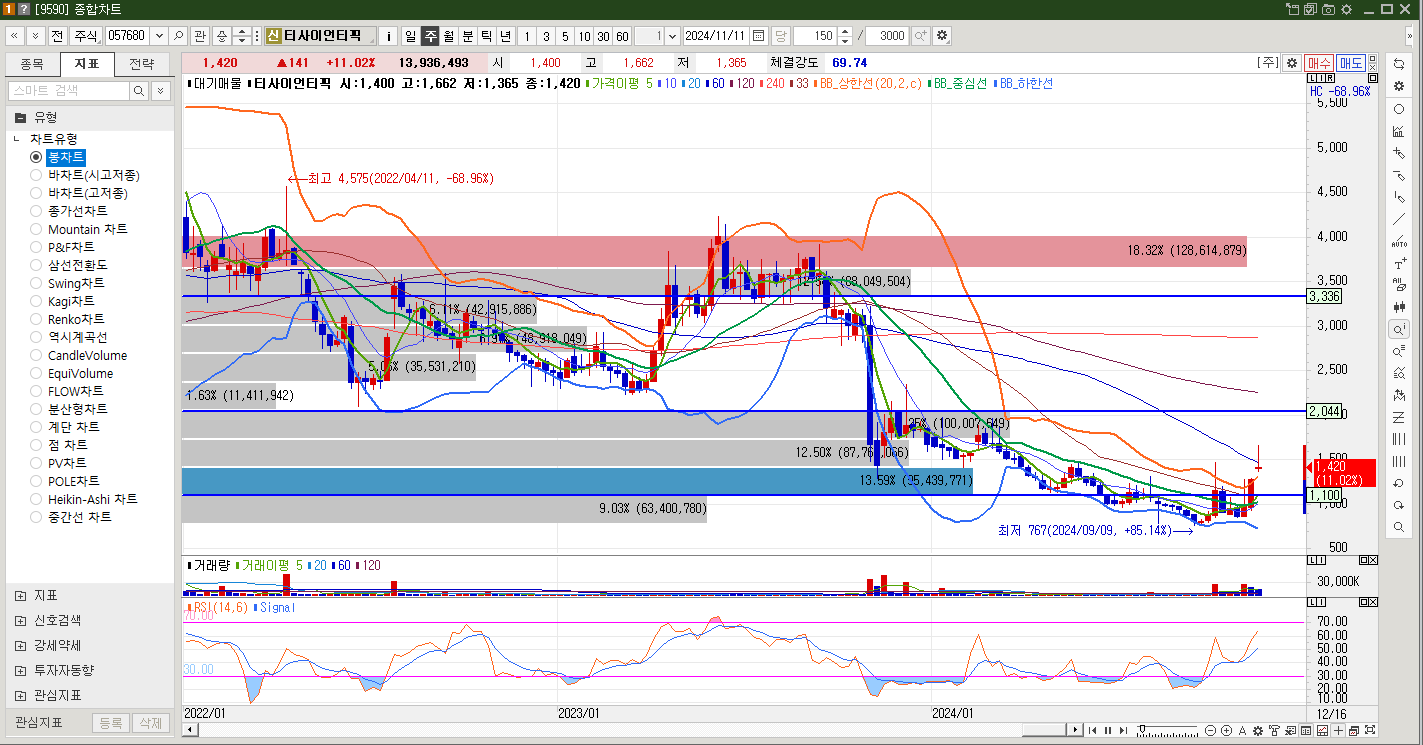Click the horizontal chart scrollbar right arrow

click(x=1075, y=729)
